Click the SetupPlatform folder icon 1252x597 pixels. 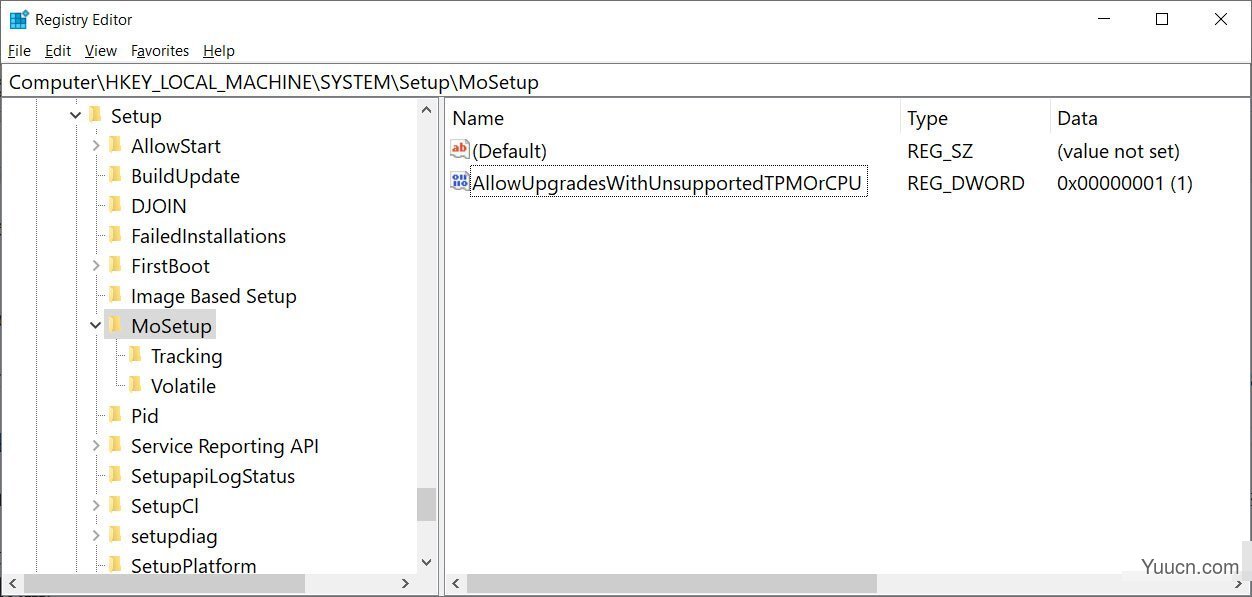pos(115,565)
